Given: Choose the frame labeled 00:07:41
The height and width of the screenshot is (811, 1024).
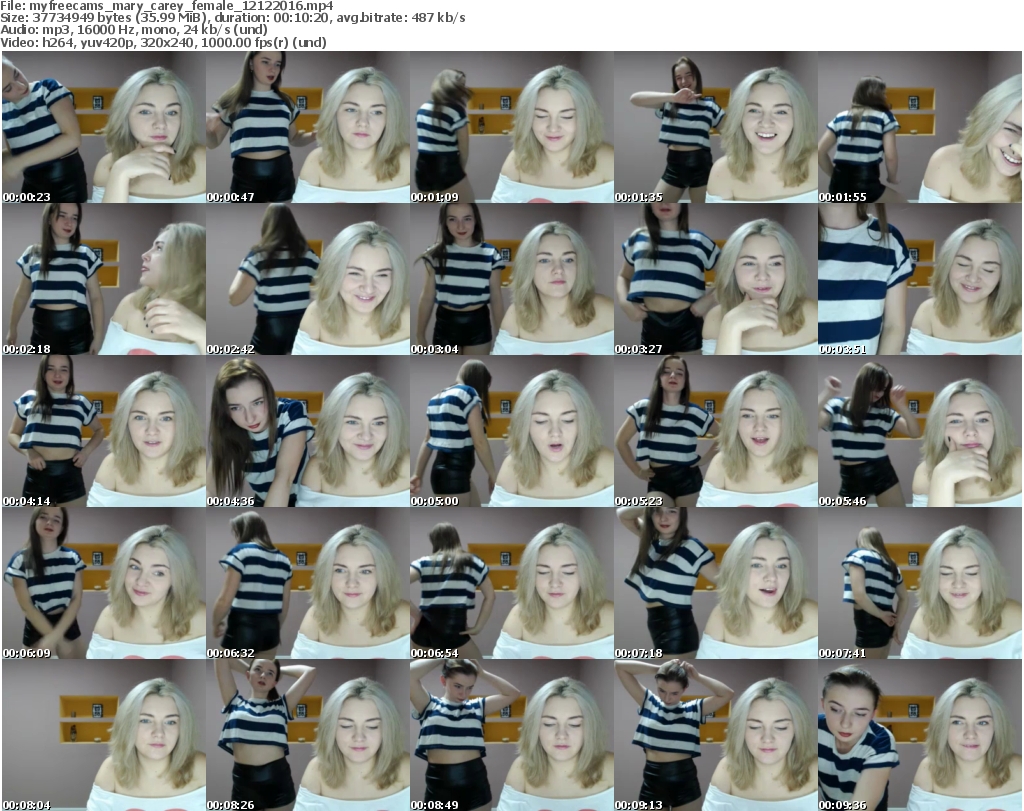Looking at the screenshot, I should (920, 583).
